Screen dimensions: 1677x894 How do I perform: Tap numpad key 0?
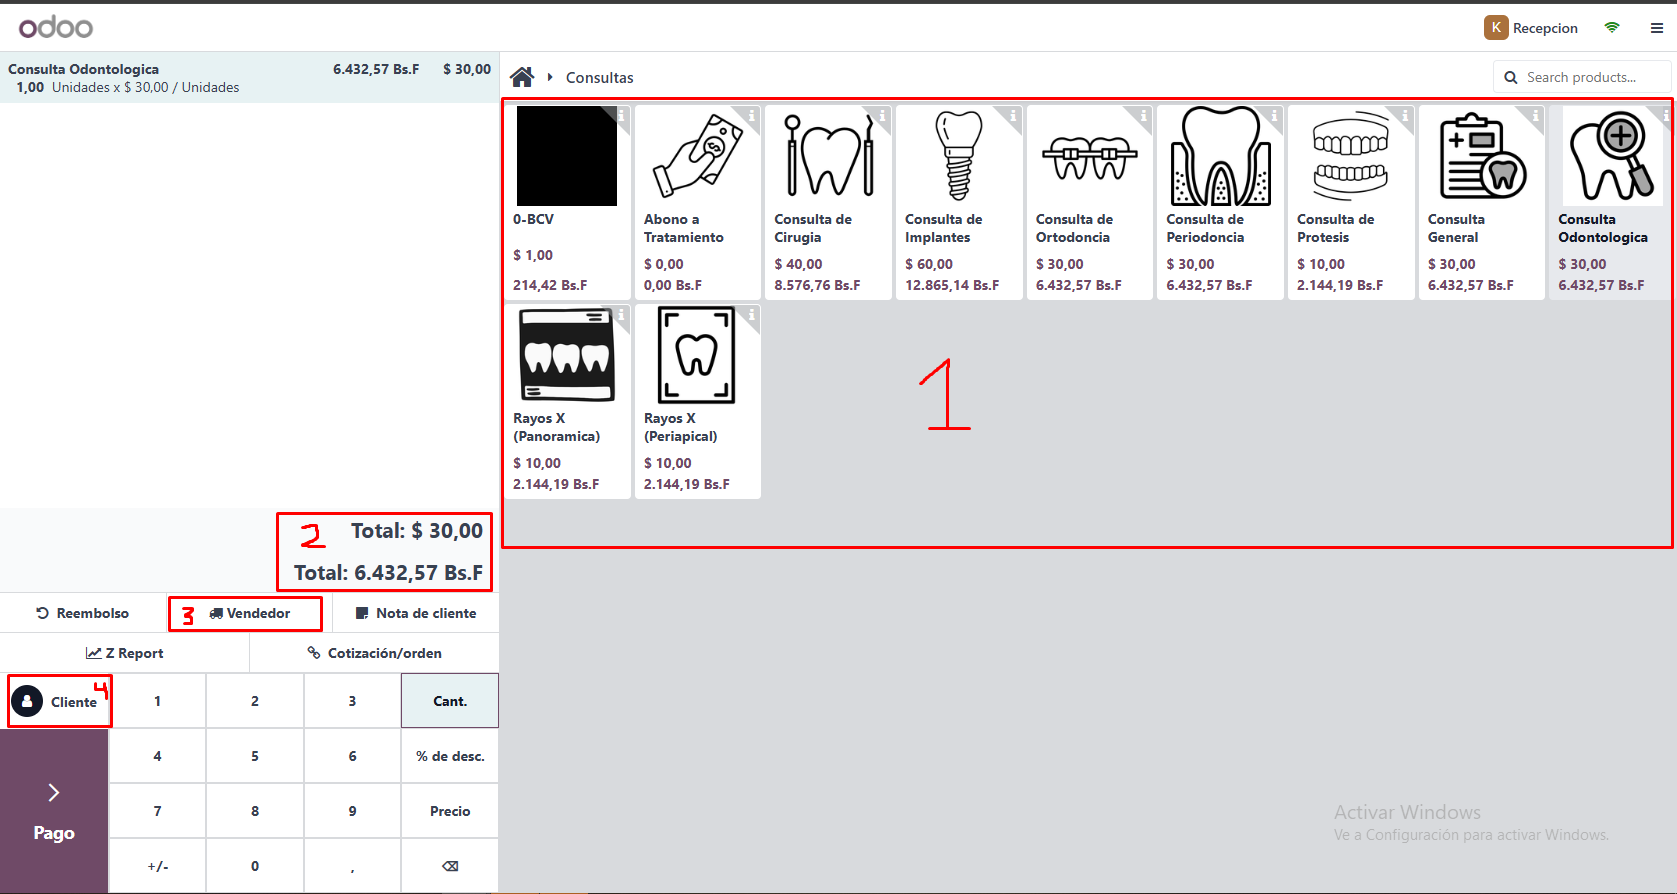[255, 866]
